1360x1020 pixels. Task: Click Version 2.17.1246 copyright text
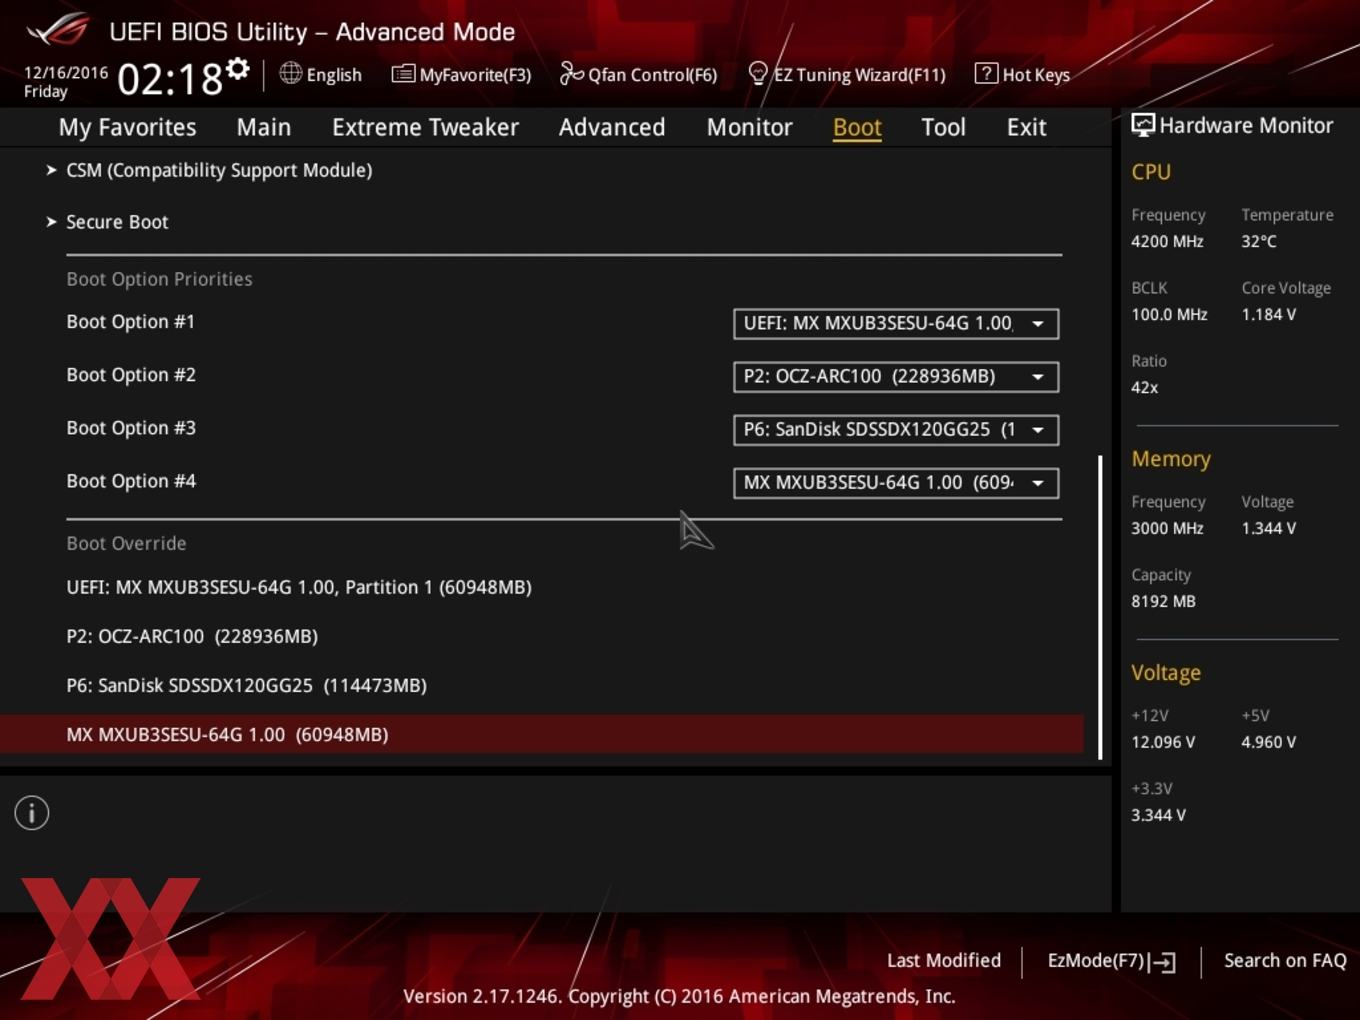pos(679,996)
